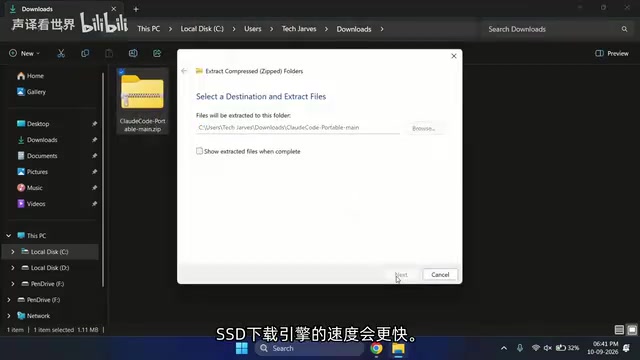Unpin Videos using its pin icon
The height and width of the screenshot is (360, 640).
pos(94,204)
